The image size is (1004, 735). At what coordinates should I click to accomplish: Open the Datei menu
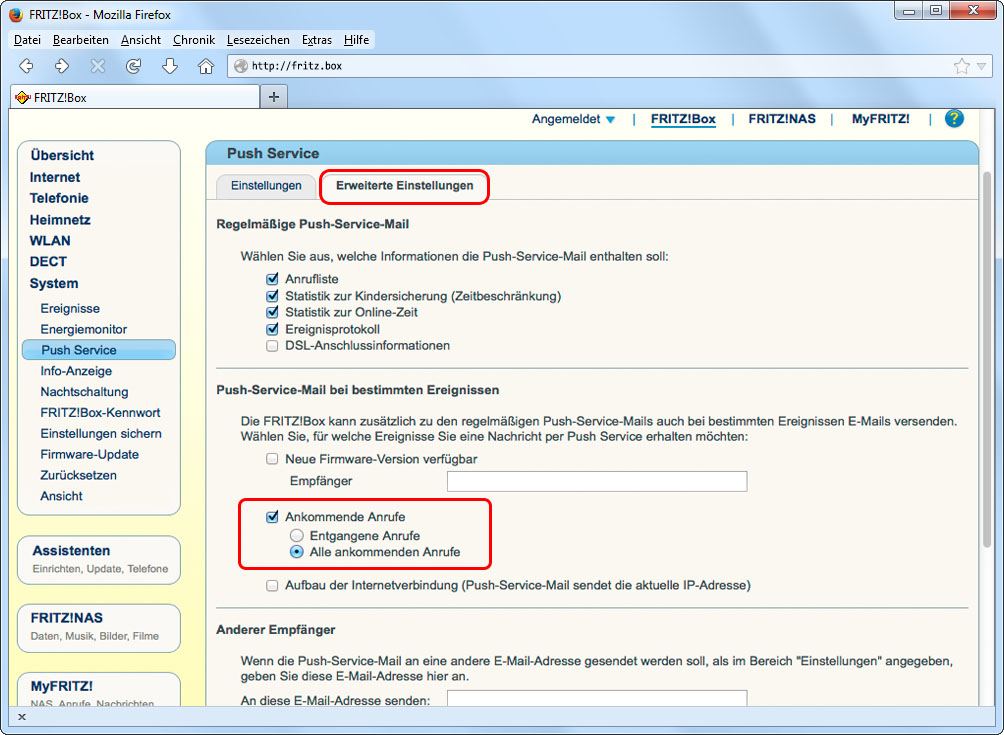(27, 40)
